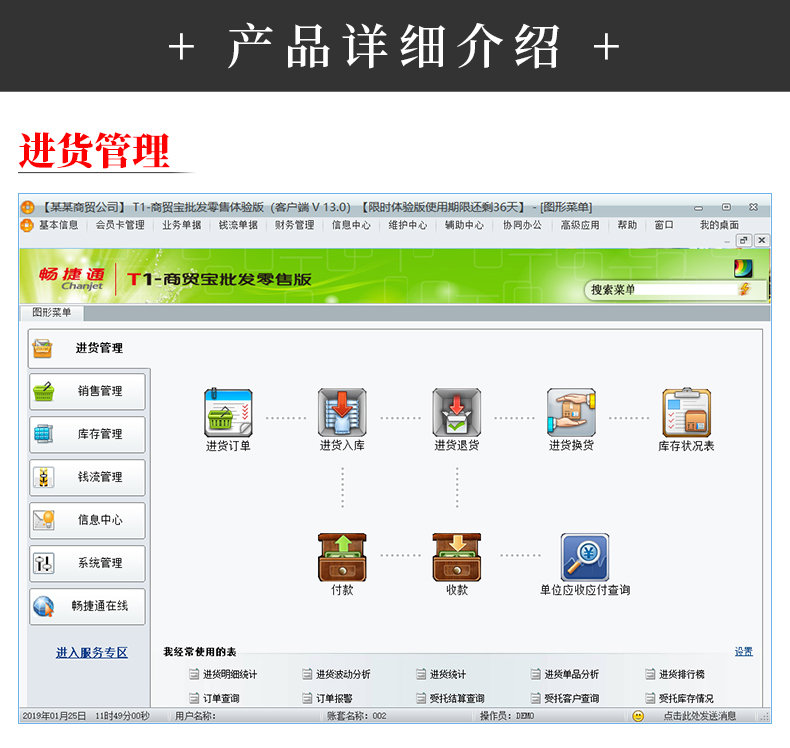Select 库存管理 in the left sidebar
Image resolution: width=790 pixels, height=748 pixels.
pyautogui.click(x=87, y=434)
